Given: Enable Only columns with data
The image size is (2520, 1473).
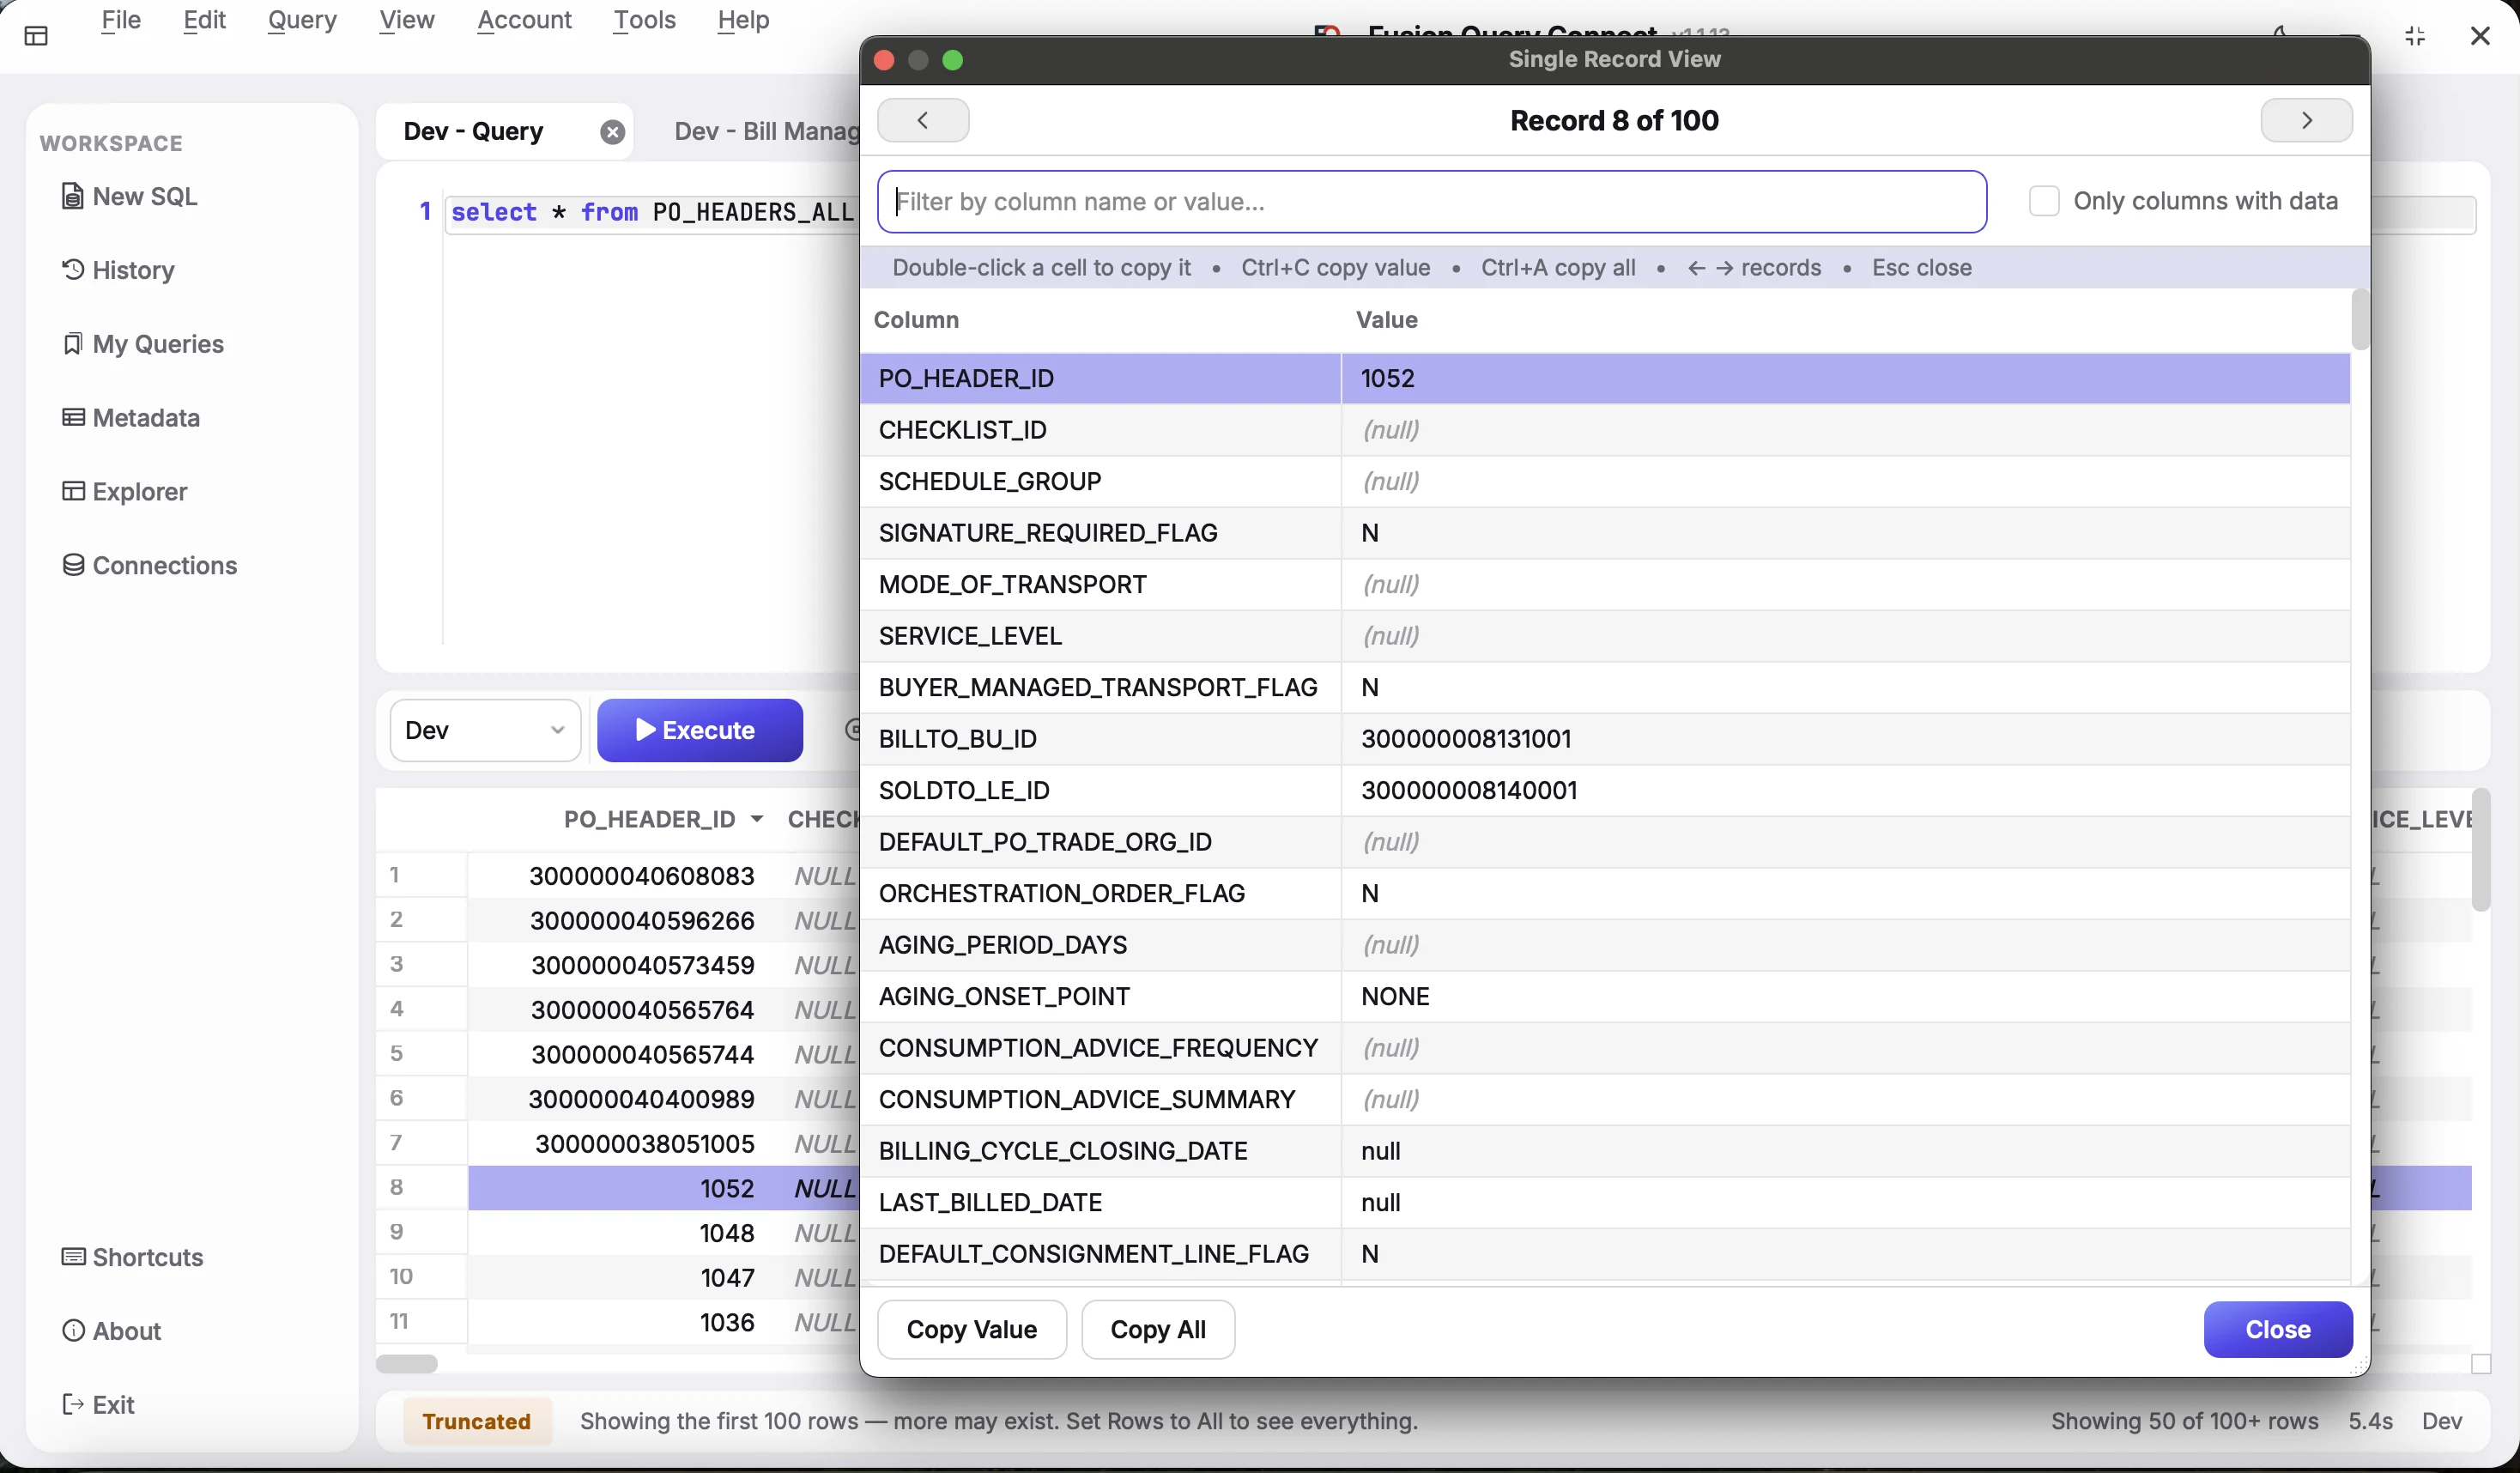Looking at the screenshot, I should pyautogui.click(x=2044, y=201).
